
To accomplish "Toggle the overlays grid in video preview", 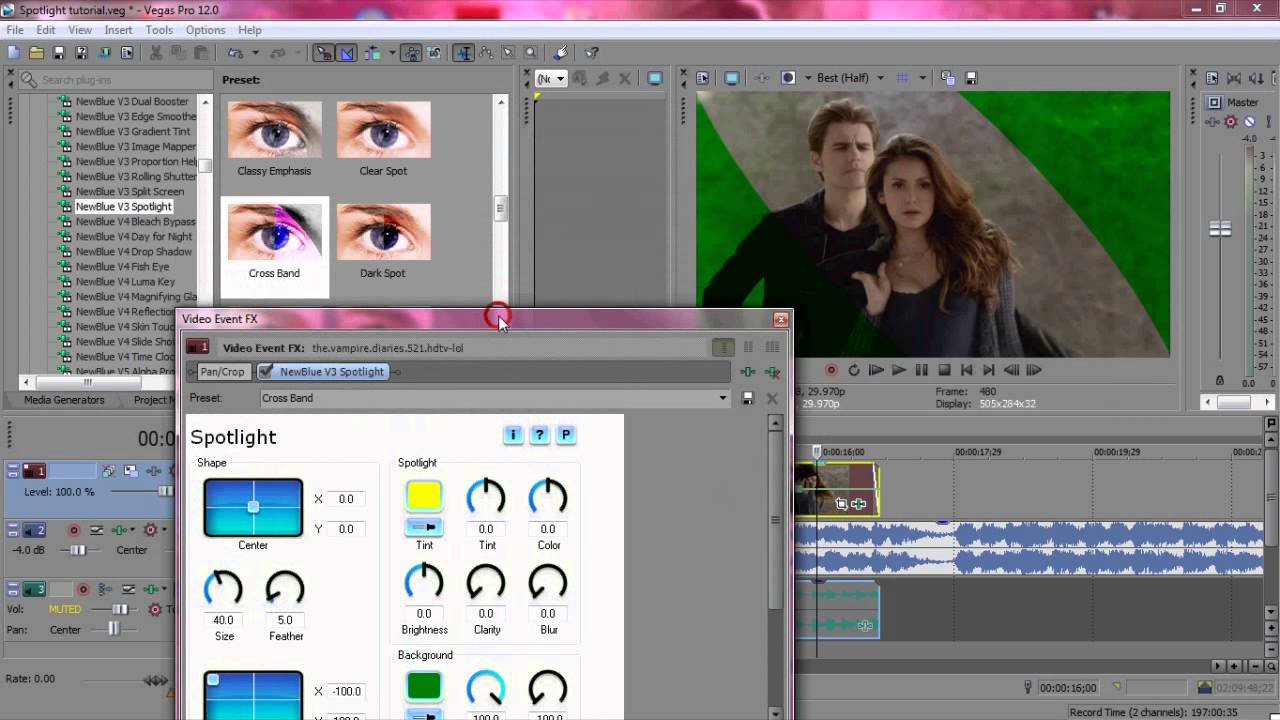I will (903, 78).
